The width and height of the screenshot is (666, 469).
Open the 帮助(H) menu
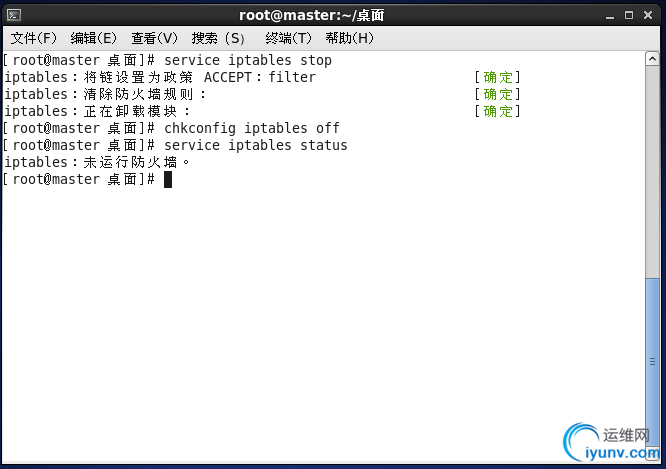click(x=350, y=38)
